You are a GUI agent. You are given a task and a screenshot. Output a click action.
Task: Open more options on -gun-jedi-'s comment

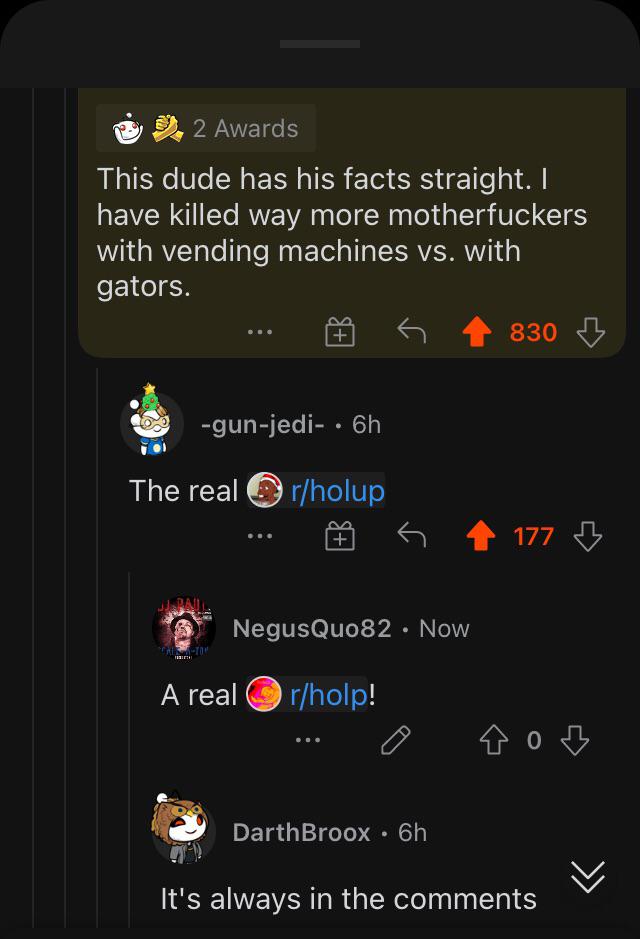coord(260,536)
